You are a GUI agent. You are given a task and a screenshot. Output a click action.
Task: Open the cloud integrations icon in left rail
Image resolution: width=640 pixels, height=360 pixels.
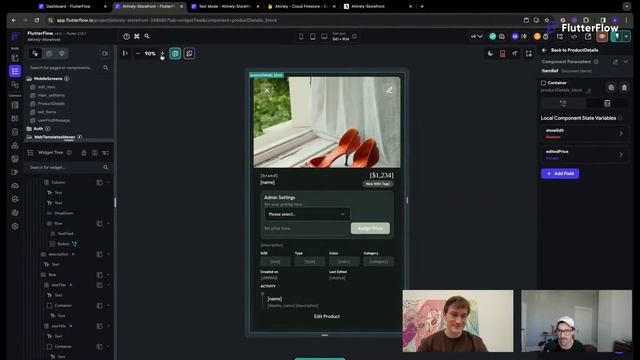pos(15,185)
